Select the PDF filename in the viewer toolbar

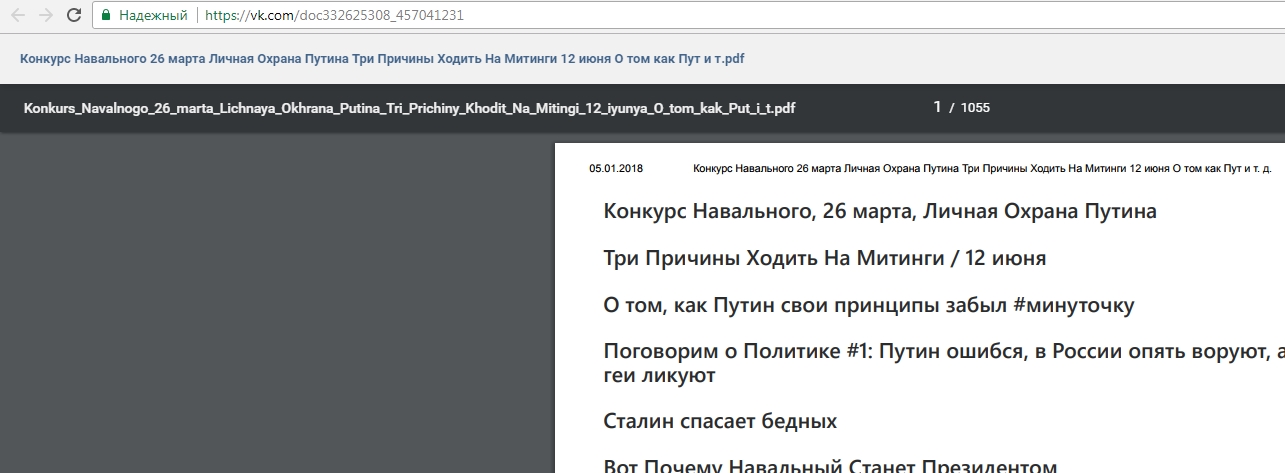410,108
